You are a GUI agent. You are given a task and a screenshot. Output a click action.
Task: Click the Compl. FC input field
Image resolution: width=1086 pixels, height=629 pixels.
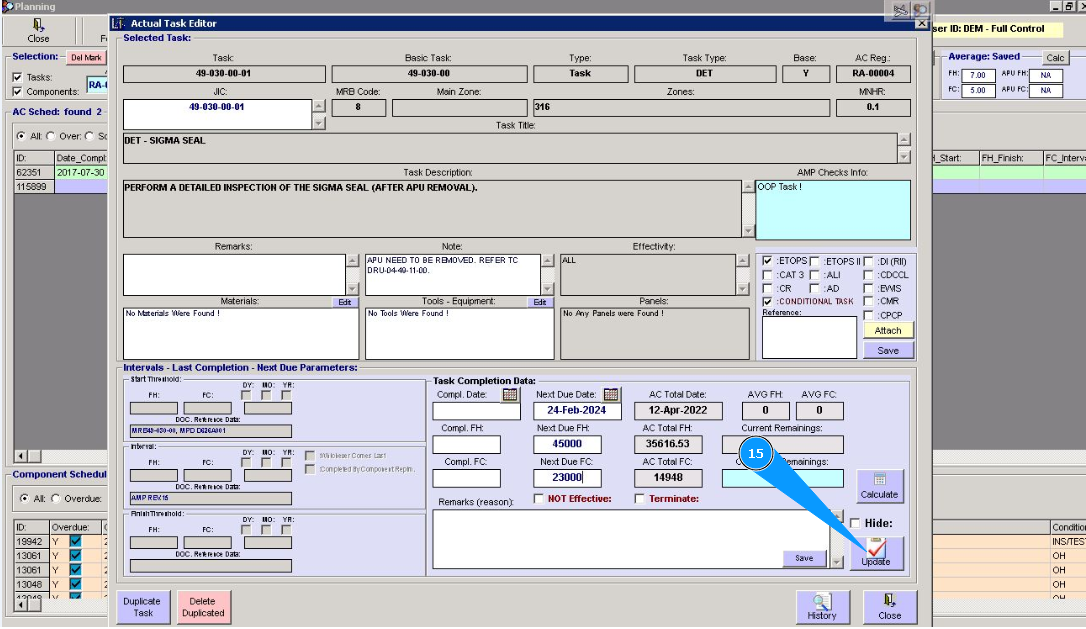[467, 477]
